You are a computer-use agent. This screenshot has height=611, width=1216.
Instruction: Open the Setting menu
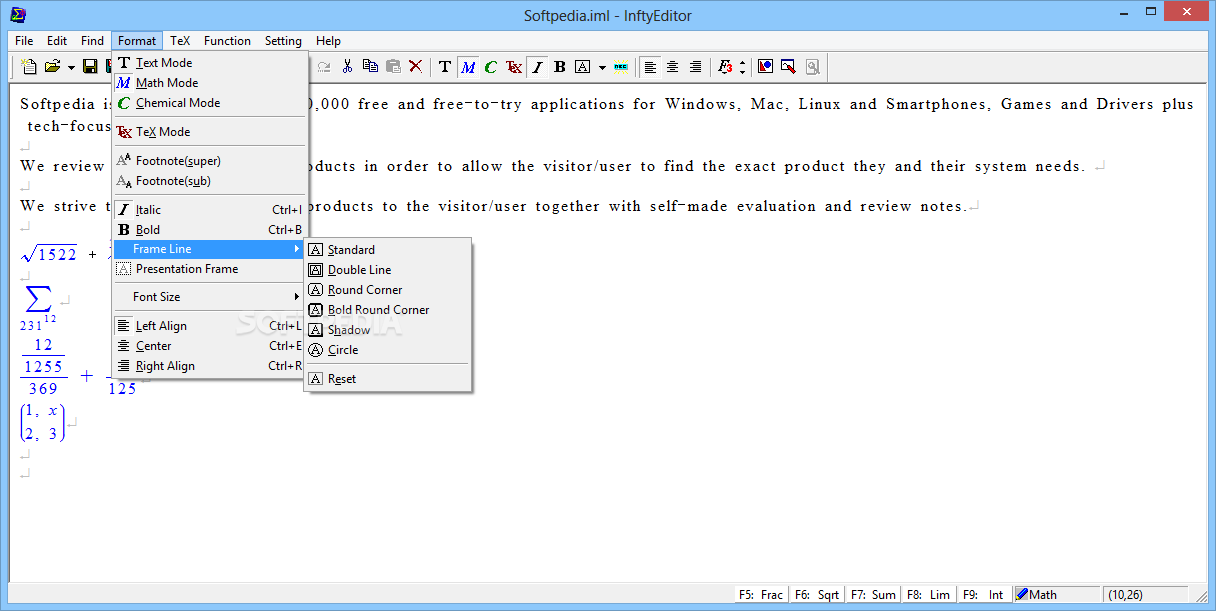tap(283, 41)
